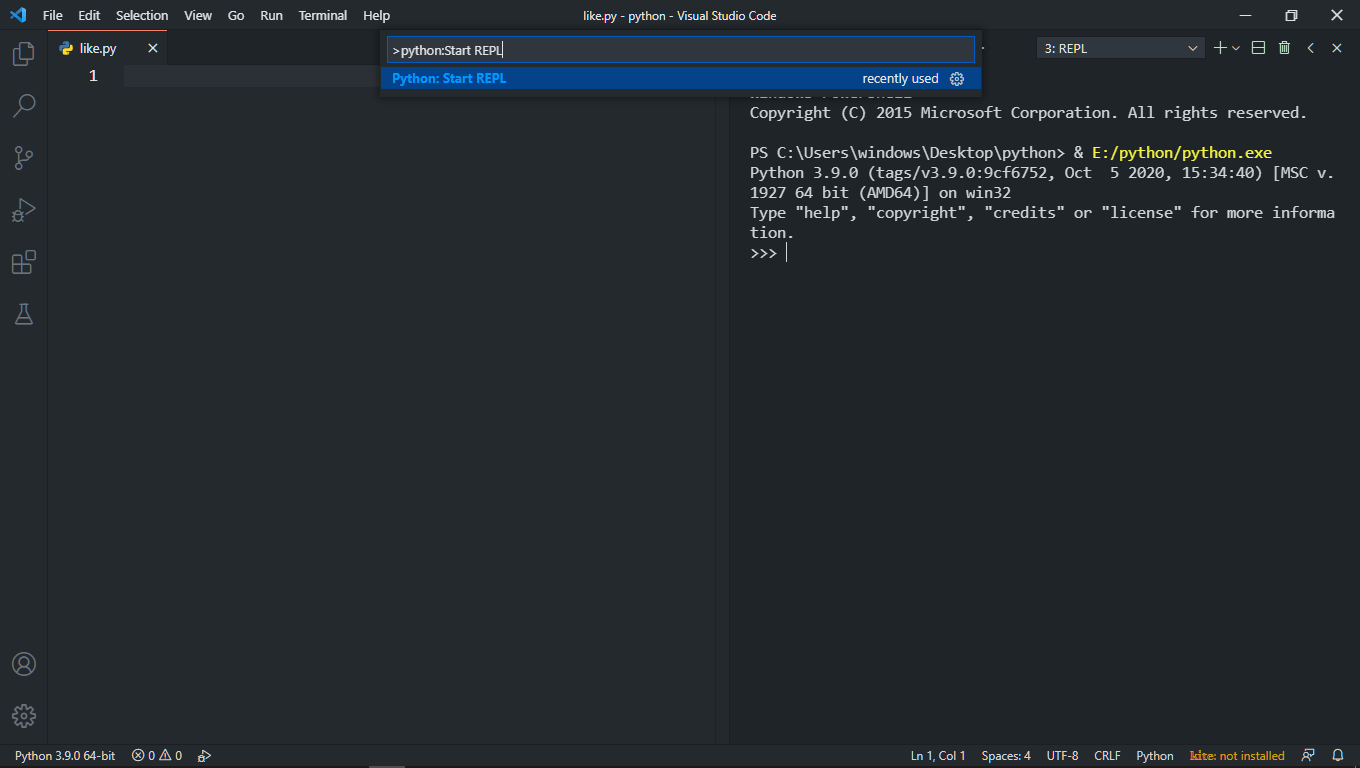The width and height of the screenshot is (1360, 768).
Task: Open the Source Control view
Action: point(24,157)
